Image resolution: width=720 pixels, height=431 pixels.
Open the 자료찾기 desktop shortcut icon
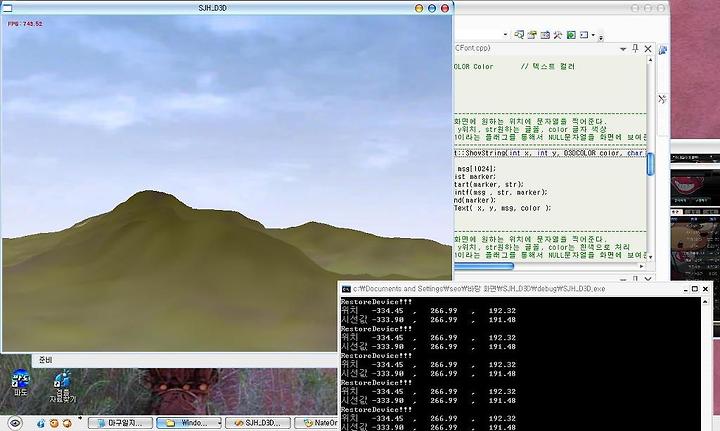[62, 386]
